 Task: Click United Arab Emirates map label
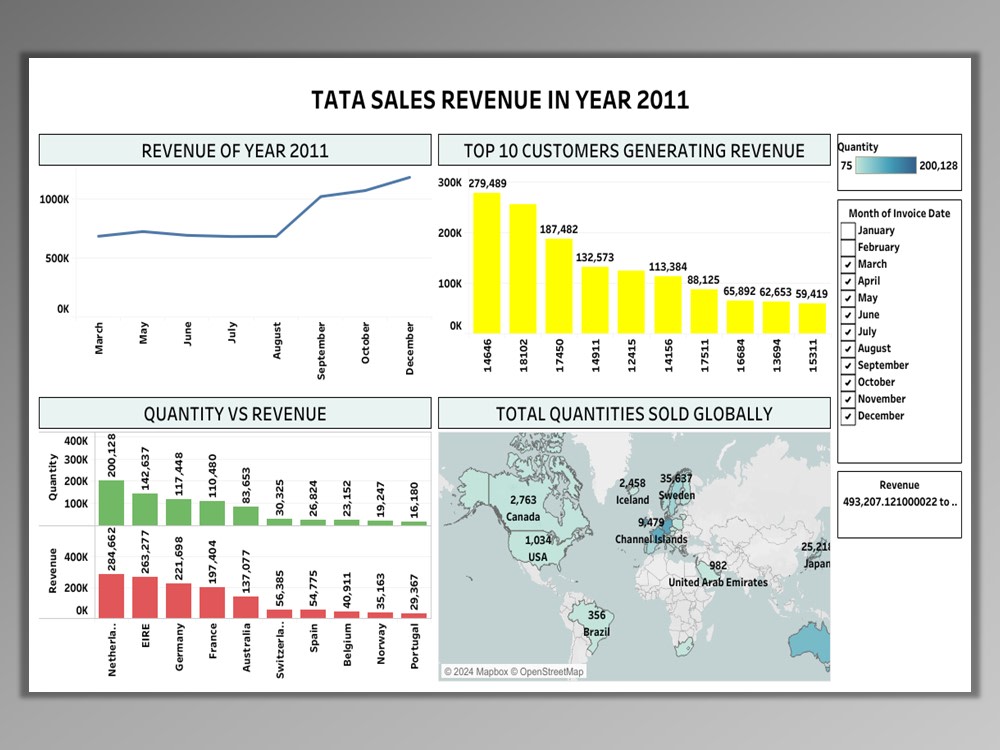point(718,582)
